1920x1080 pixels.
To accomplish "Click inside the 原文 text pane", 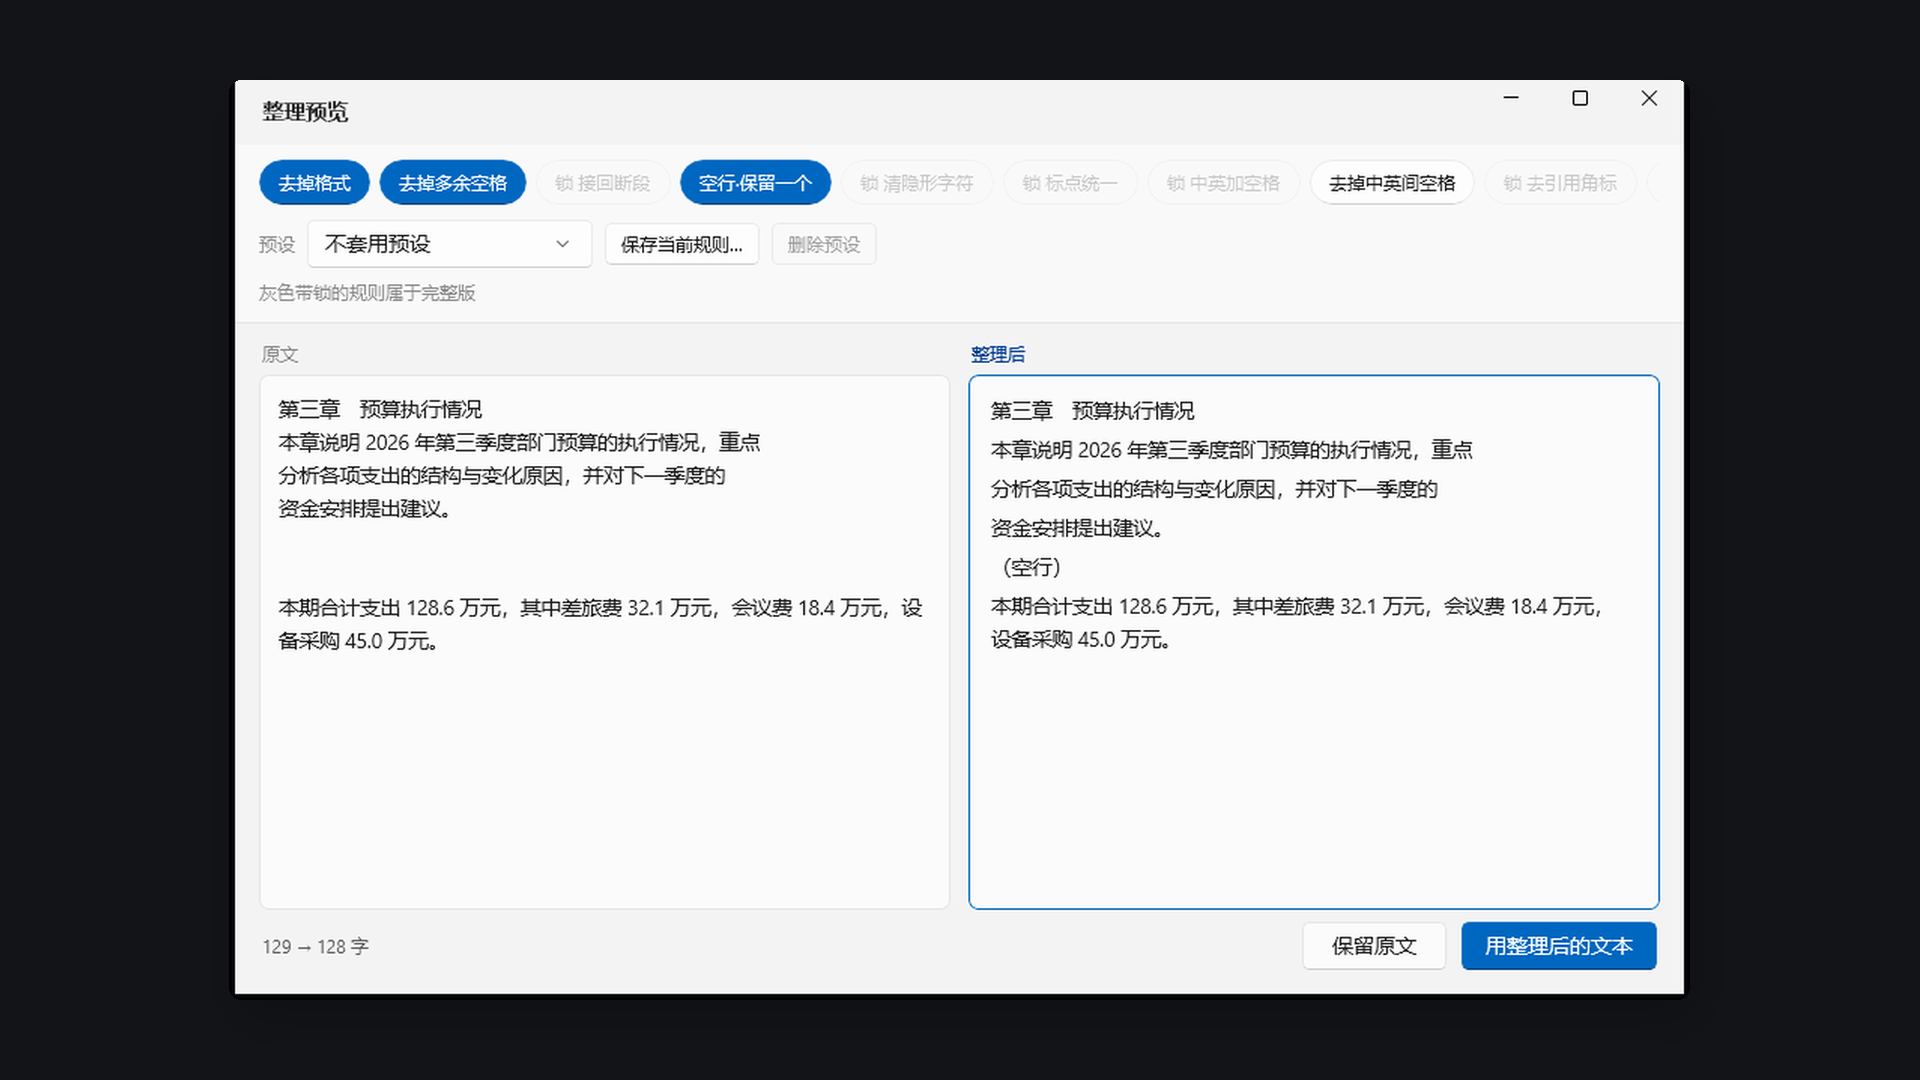I will tap(604, 642).
